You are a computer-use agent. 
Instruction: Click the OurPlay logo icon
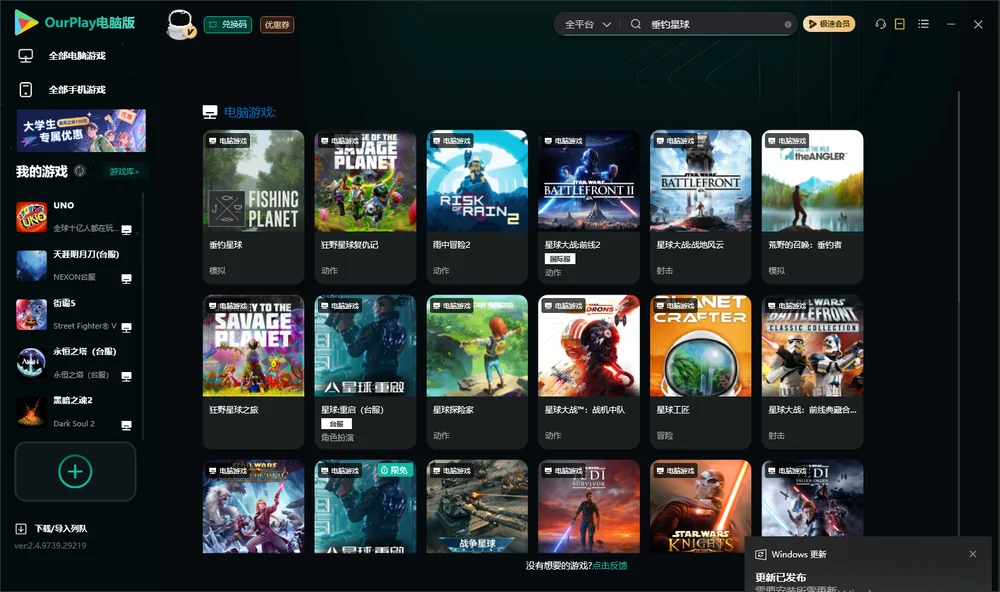(26, 23)
